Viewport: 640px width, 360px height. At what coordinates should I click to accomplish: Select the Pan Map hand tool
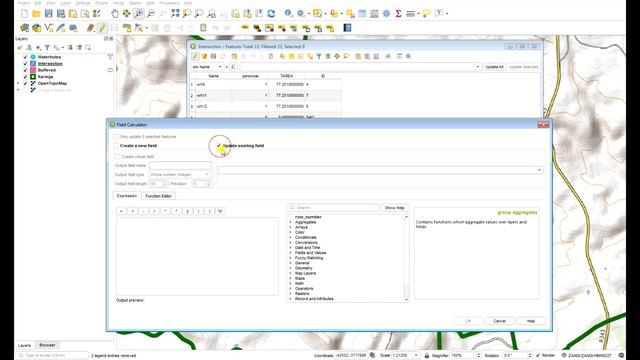115,13
